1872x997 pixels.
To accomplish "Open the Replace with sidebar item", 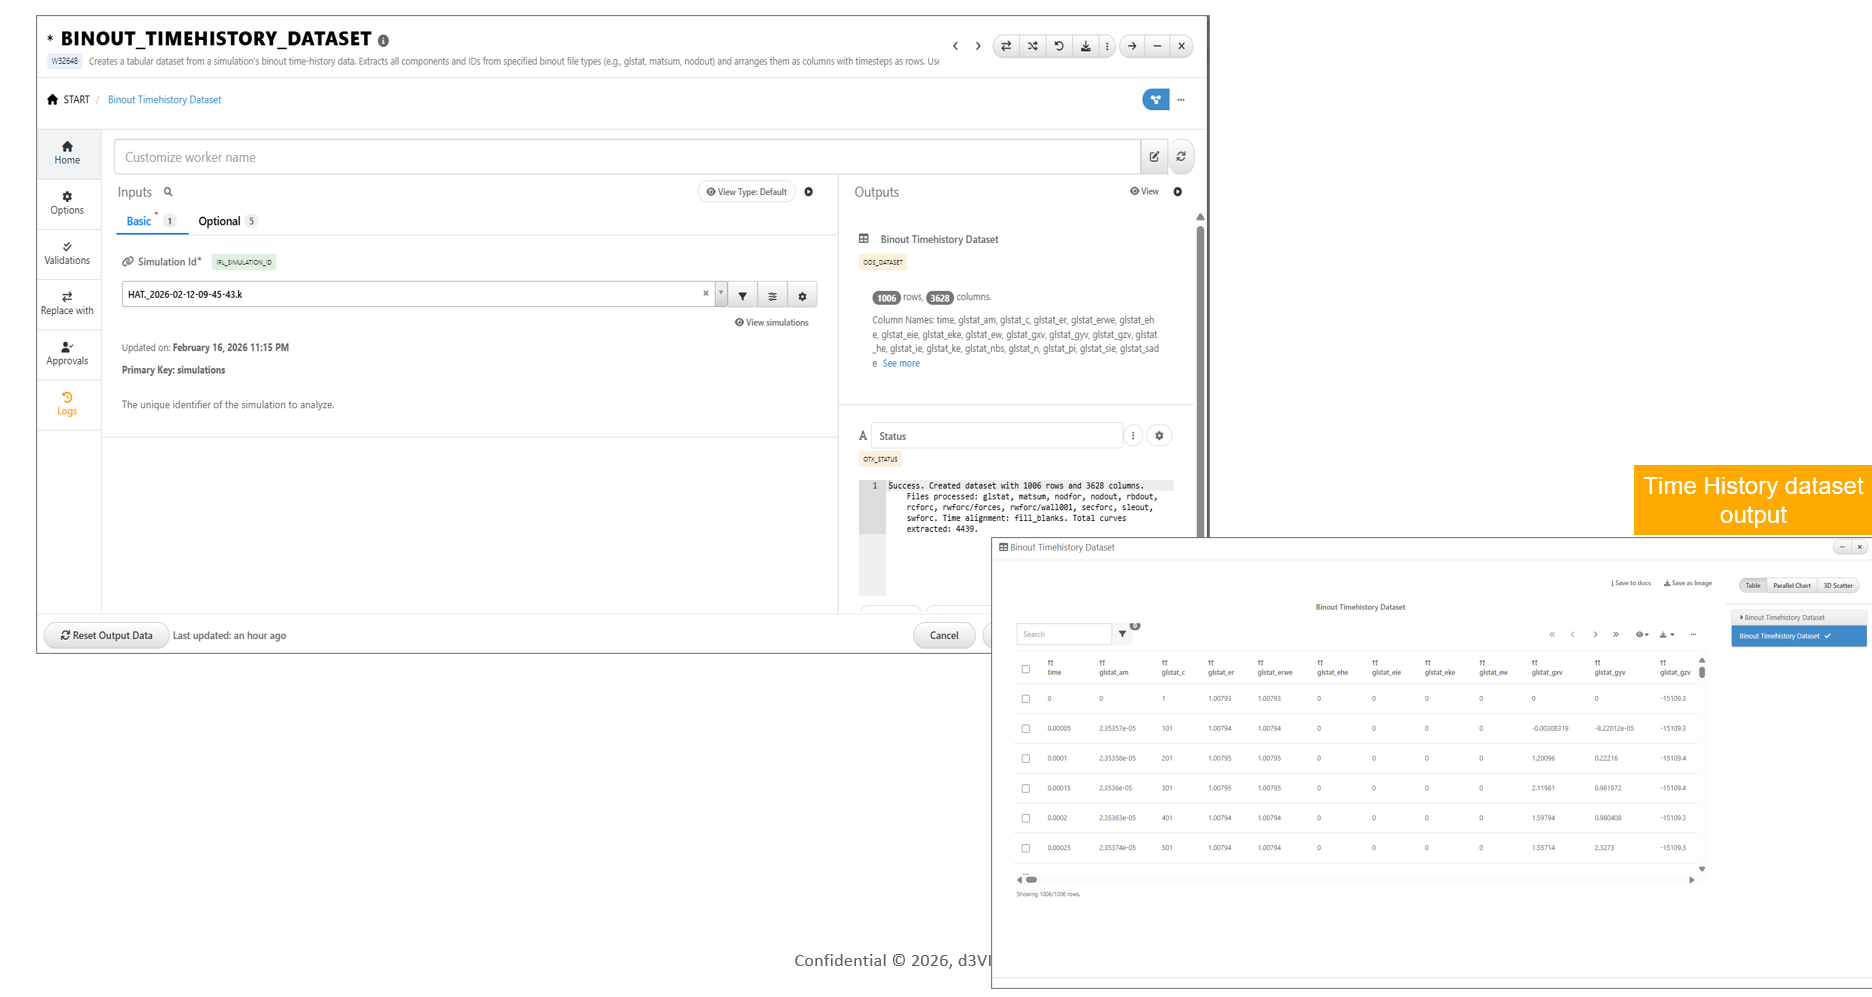I will coord(67,304).
